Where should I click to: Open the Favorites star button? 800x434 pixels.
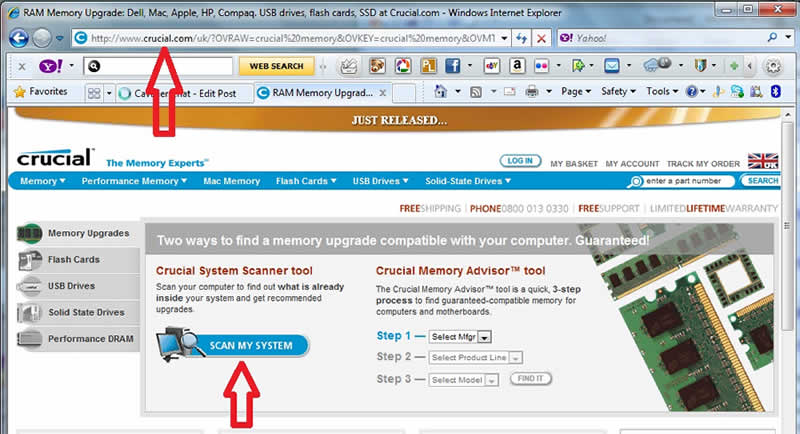pyautogui.click(x=41, y=92)
